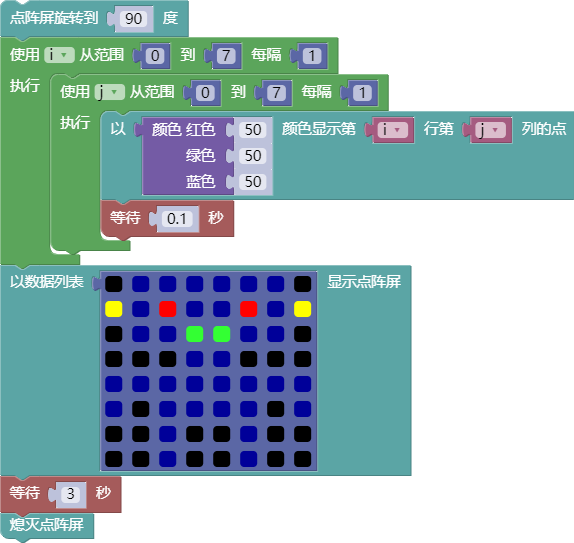The image size is (574, 543).
Task: Edit start value 0 of the j loop
Action: tap(205, 93)
